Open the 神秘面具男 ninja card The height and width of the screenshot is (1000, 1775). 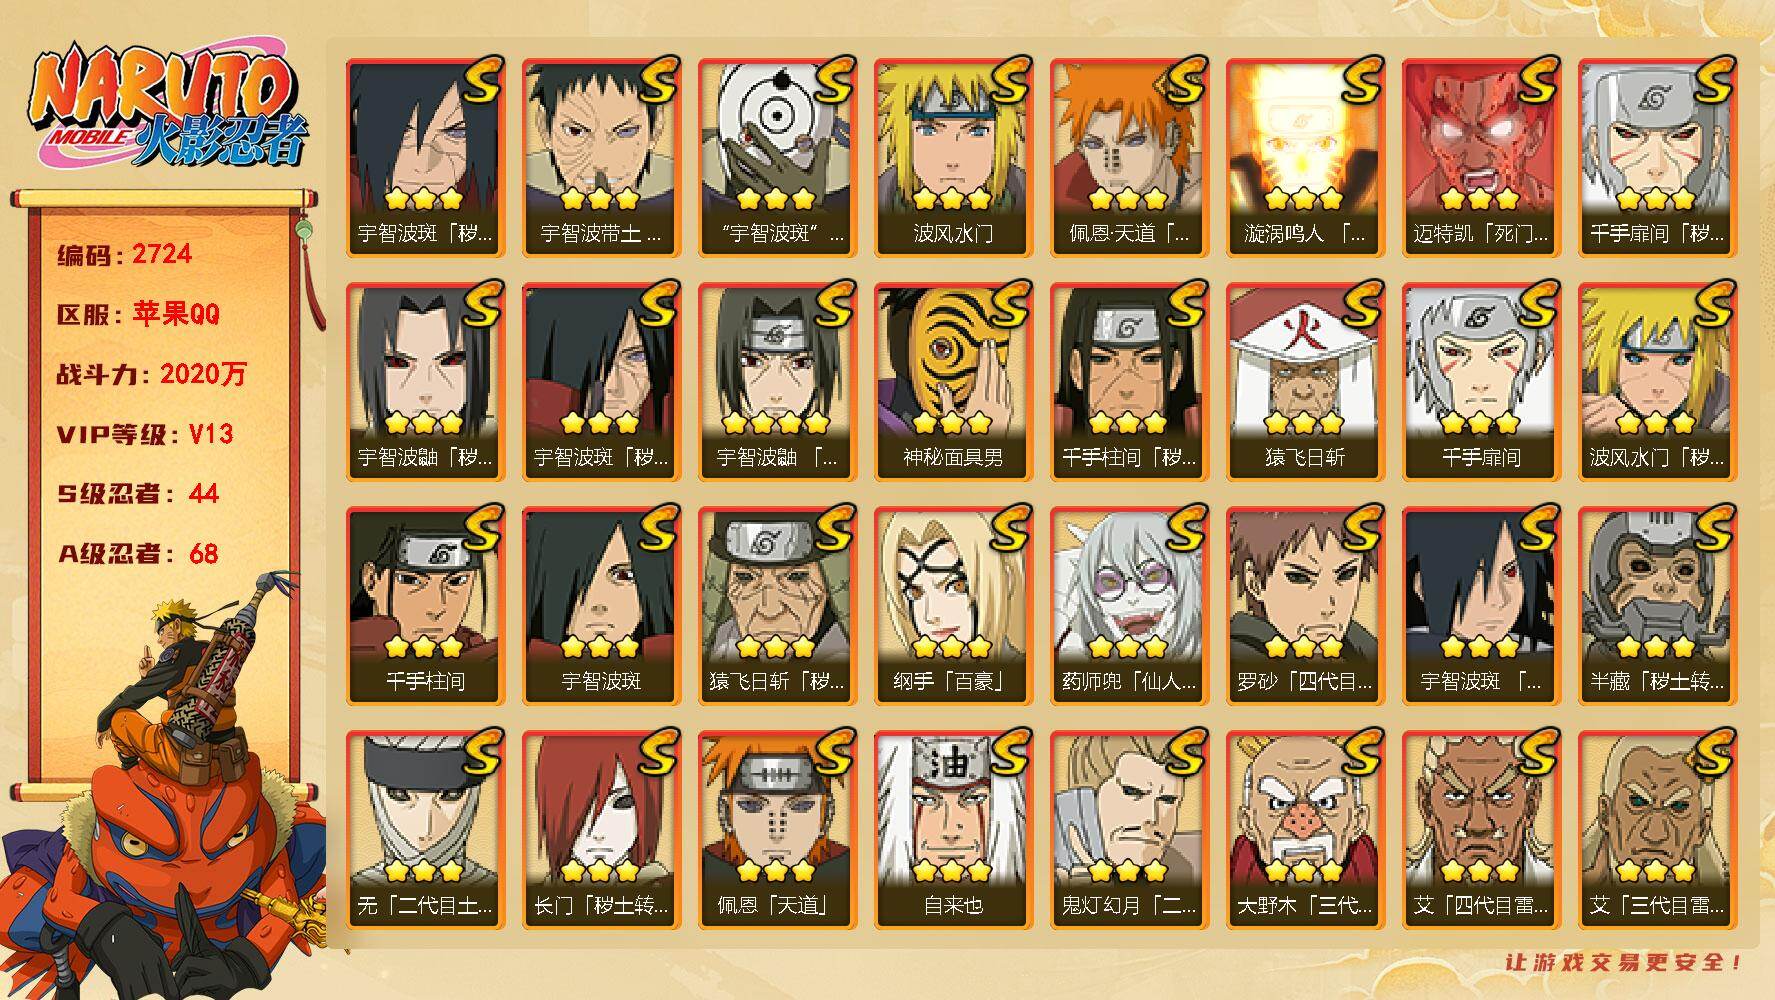953,381
